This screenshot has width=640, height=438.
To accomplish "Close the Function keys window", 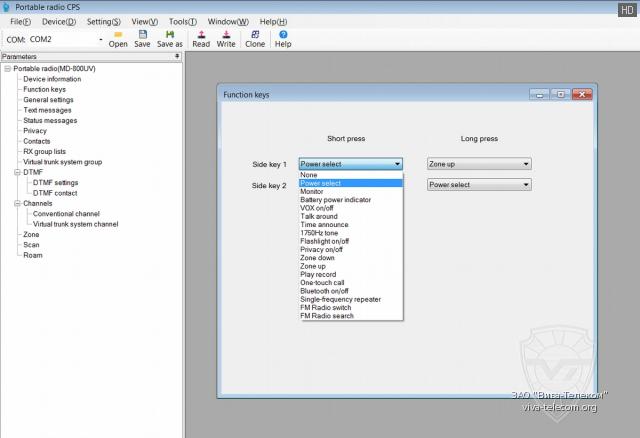I will 582,95.
